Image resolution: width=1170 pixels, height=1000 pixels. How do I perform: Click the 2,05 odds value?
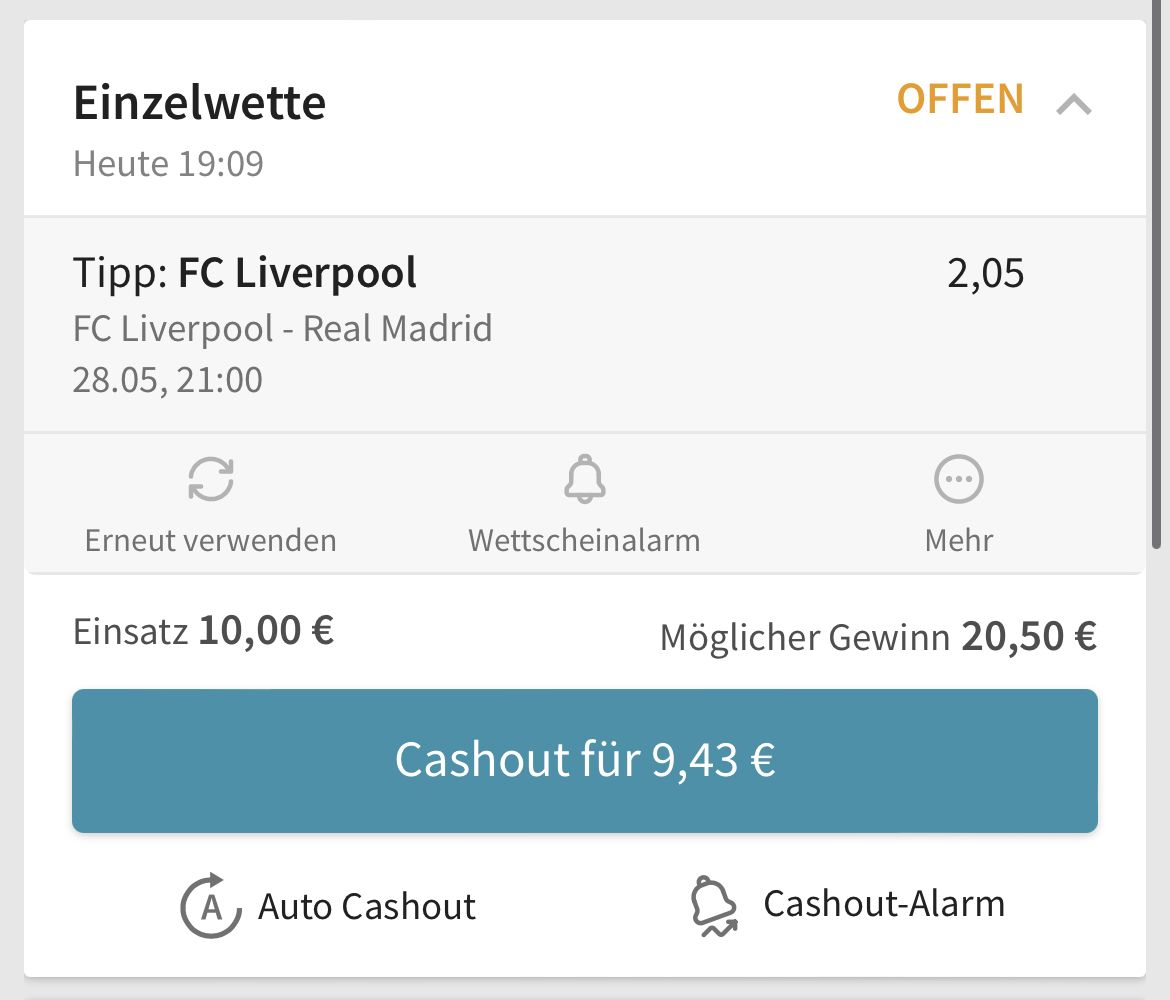click(985, 273)
